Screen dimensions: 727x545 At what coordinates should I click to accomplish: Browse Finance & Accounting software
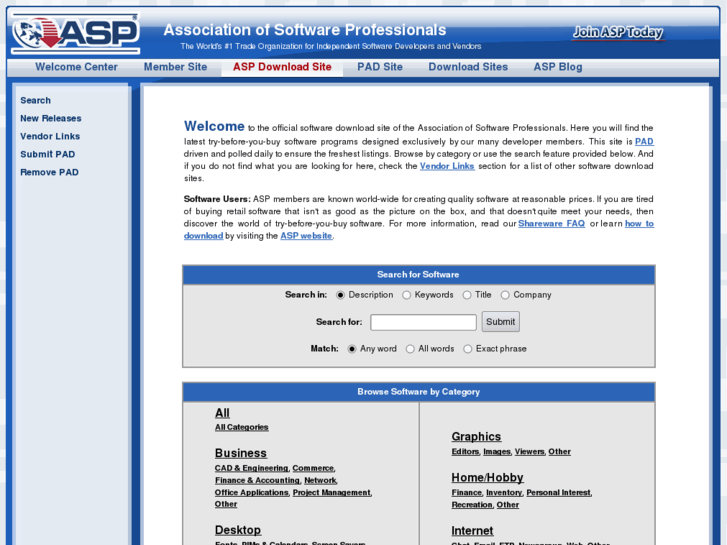[x=257, y=480]
